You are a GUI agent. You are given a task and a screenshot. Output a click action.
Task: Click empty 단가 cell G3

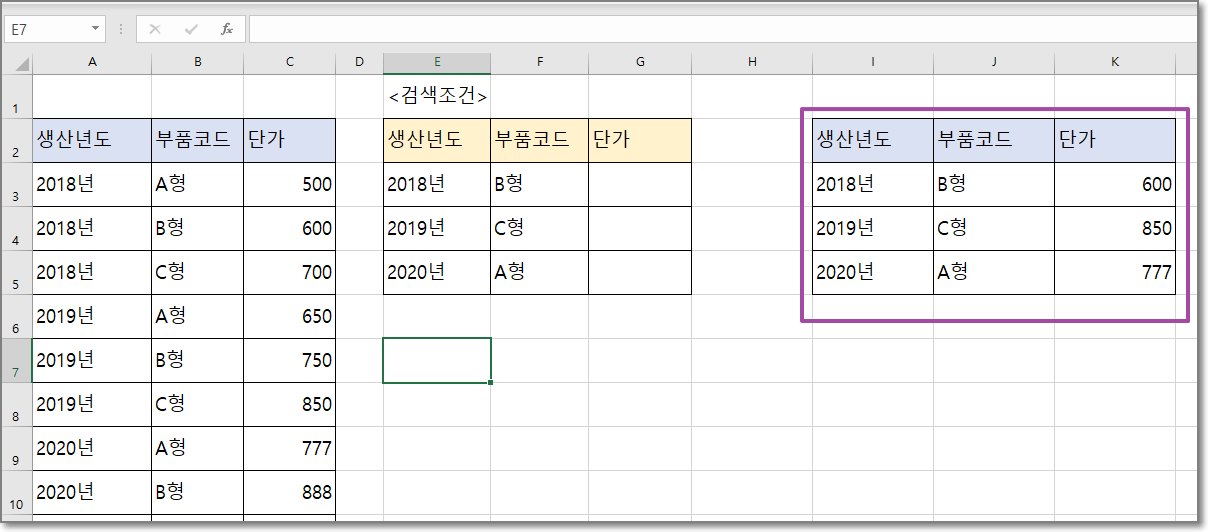pyautogui.click(x=640, y=185)
